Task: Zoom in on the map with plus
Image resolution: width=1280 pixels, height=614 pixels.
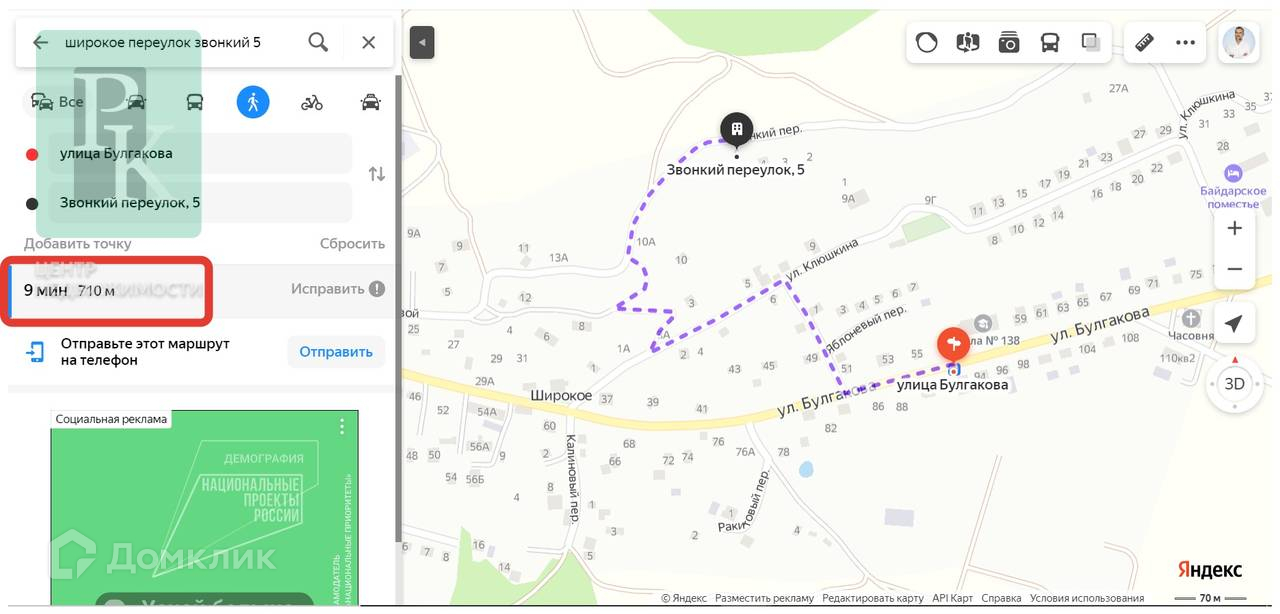Action: point(1234,228)
